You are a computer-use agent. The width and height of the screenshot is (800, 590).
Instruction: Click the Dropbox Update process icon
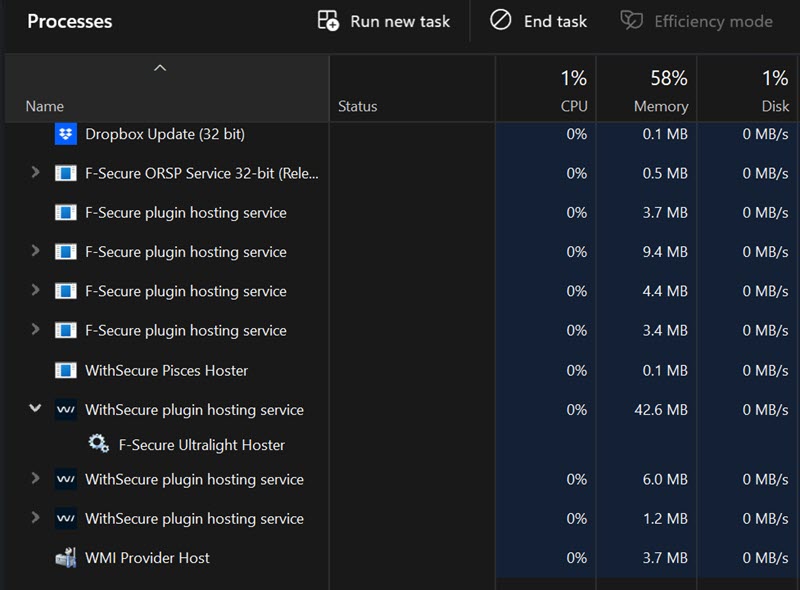66,134
